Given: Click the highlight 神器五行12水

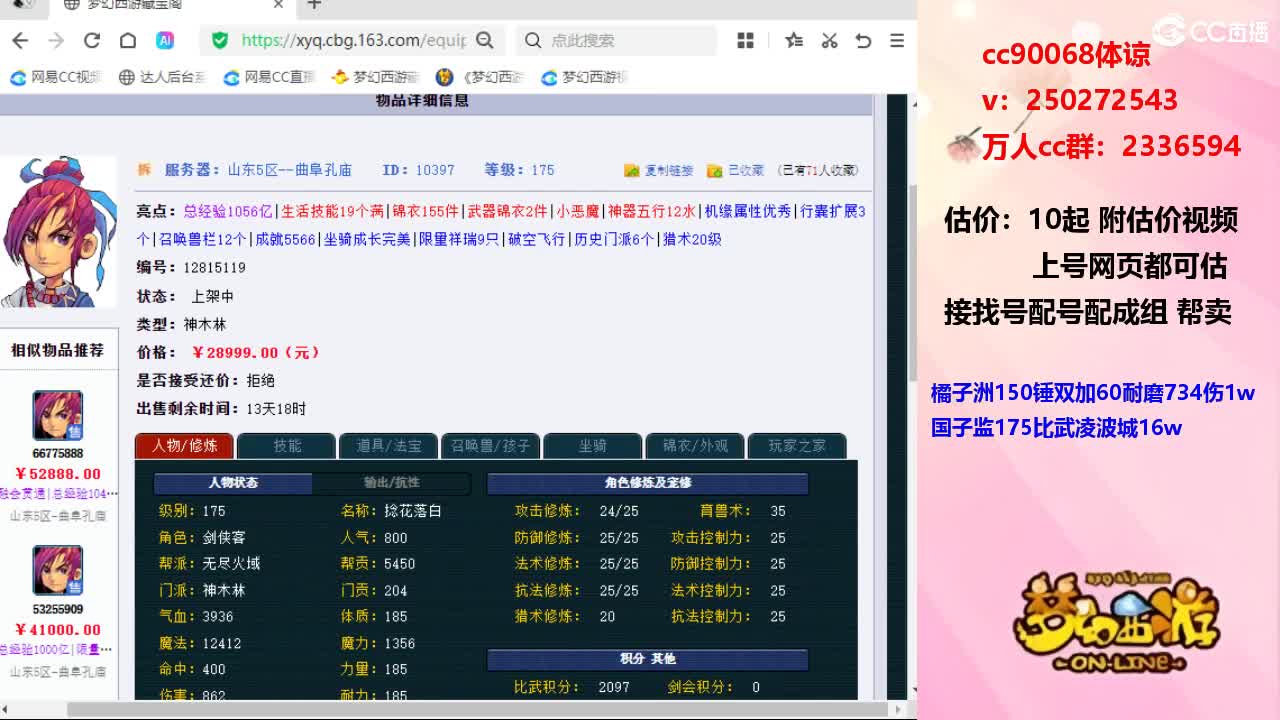Looking at the screenshot, I should pos(652,212).
